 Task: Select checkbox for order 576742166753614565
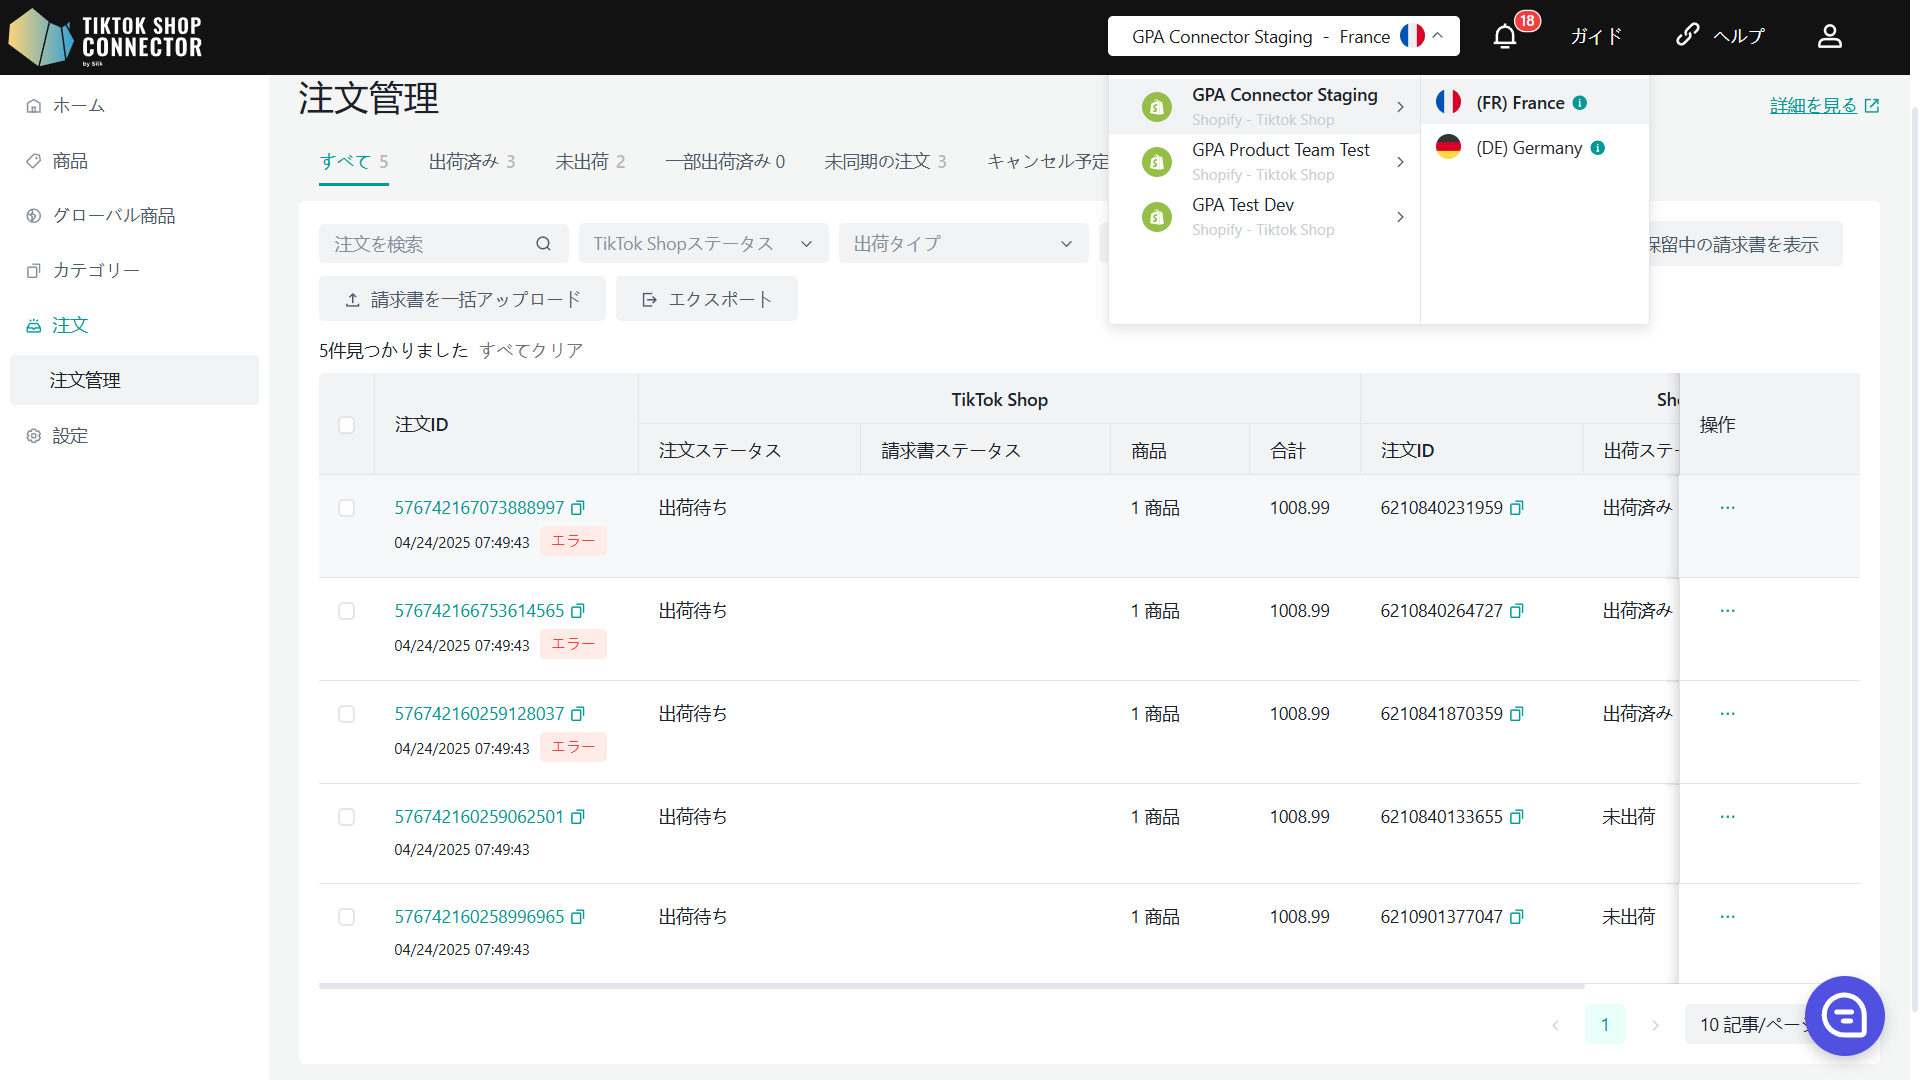click(346, 611)
